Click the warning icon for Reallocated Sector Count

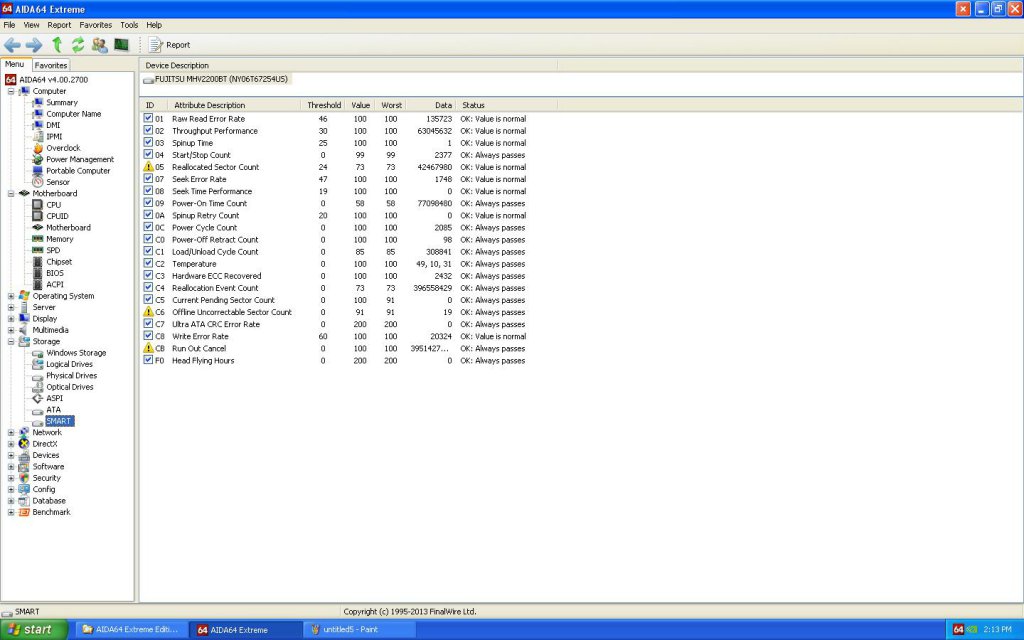[148, 167]
